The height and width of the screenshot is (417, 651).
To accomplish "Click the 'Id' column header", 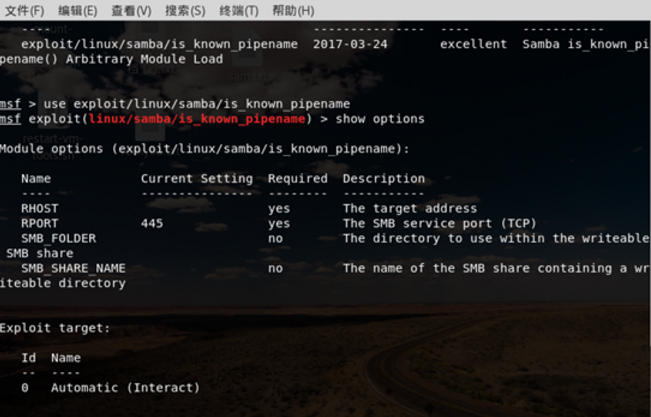I will click(29, 358).
